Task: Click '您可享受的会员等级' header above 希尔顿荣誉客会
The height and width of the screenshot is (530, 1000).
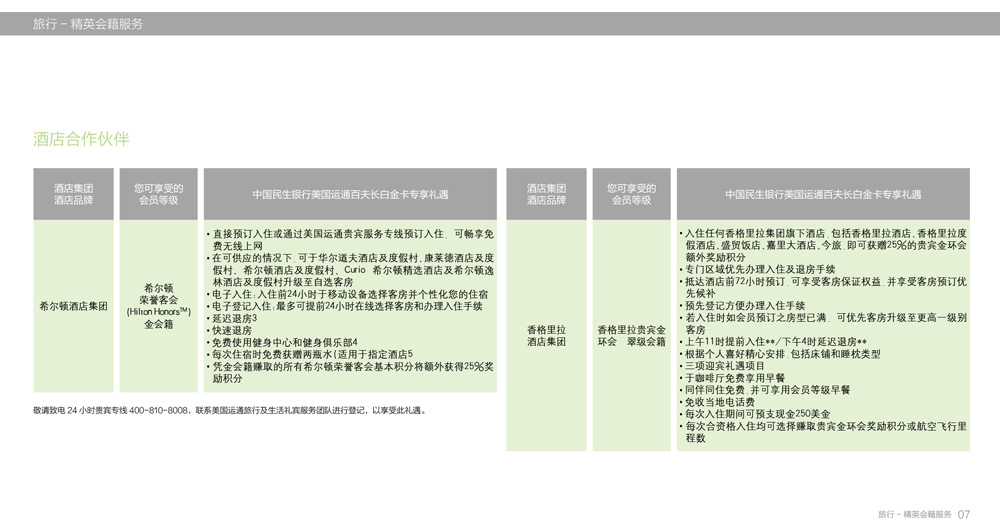Action: point(159,194)
